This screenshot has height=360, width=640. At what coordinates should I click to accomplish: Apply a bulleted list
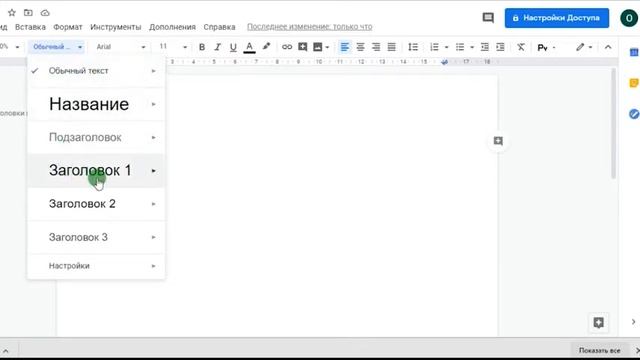pos(460,47)
